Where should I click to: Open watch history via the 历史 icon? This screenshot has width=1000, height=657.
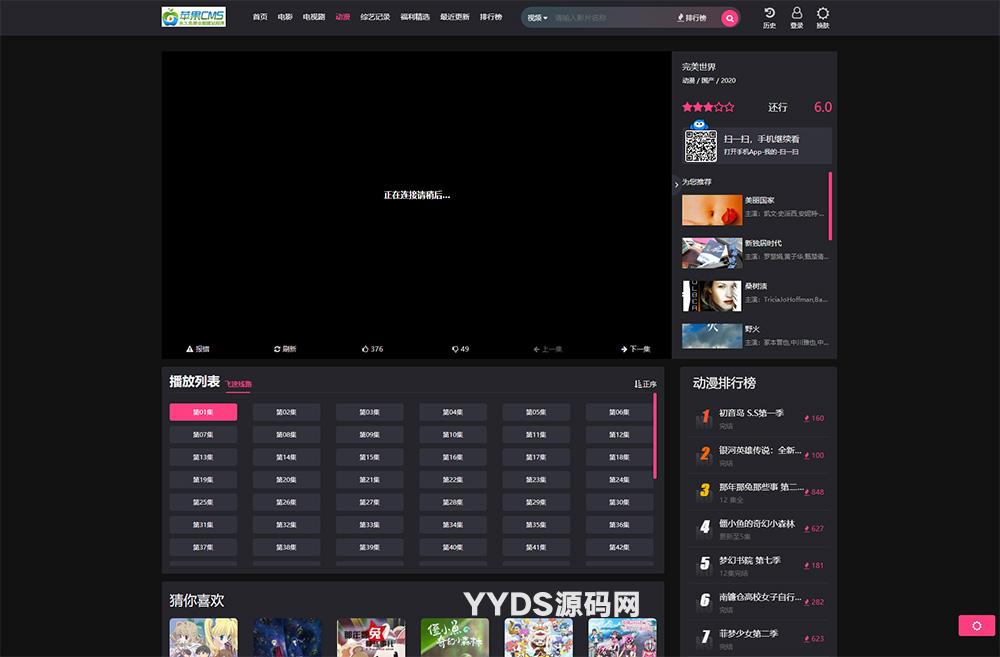point(768,17)
